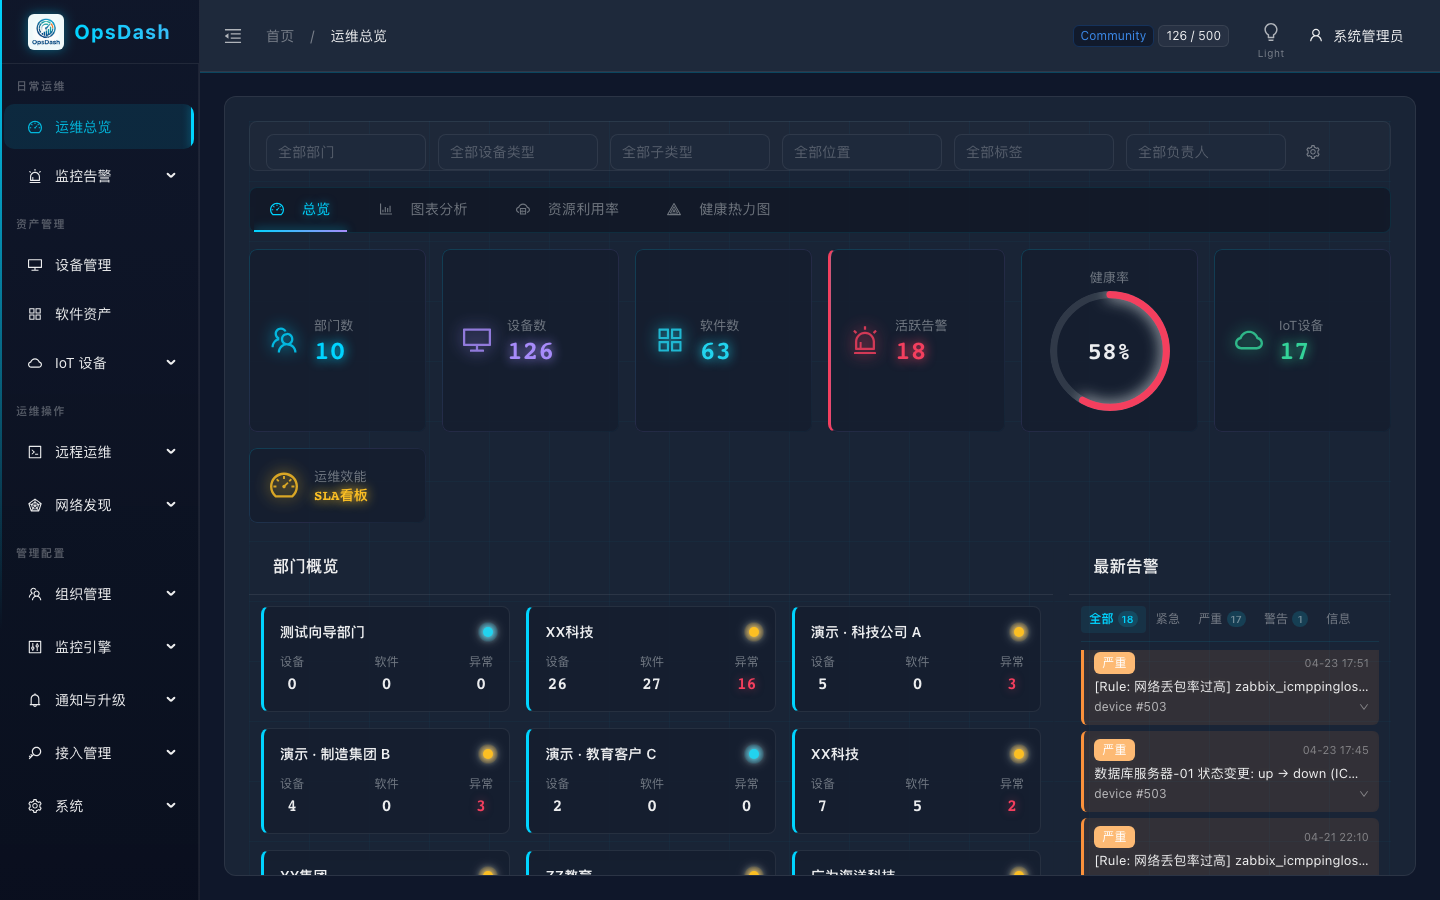1440x900 pixels.
Task: Click the 远程运维 terminal icon in sidebar
Action: click(x=35, y=452)
